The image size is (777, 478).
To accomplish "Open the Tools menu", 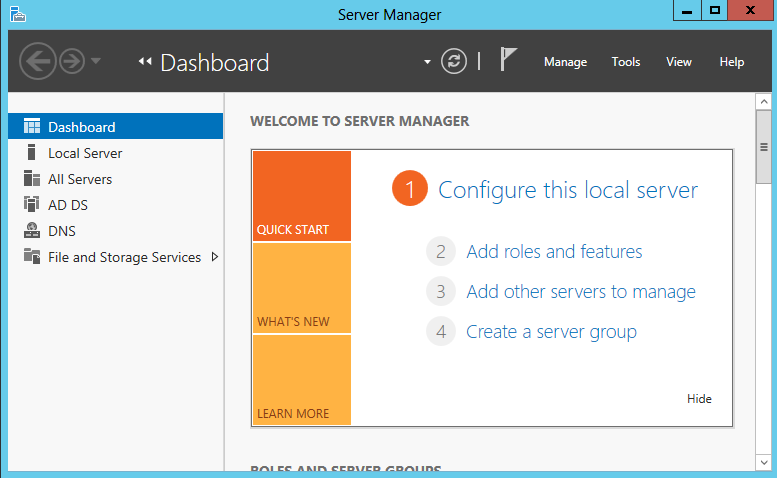I will (x=626, y=62).
